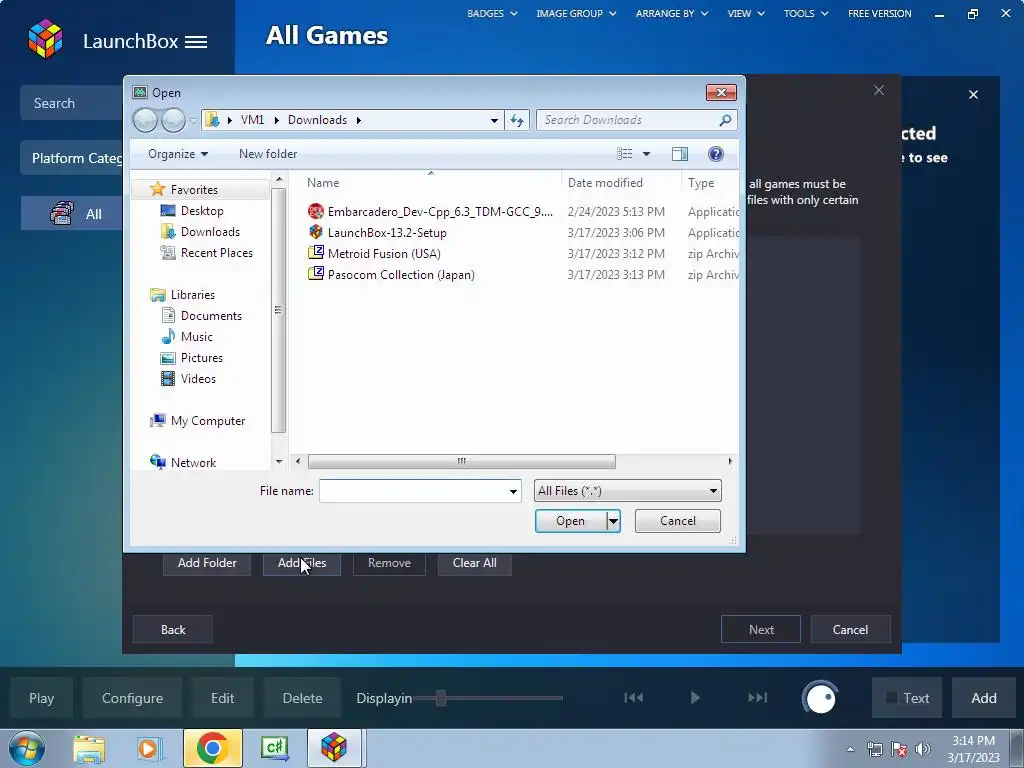Click the LaunchBox-13.2-Setup file icon
Image resolution: width=1024 pixels, height=768 pixels.
(x=316, y=232)
